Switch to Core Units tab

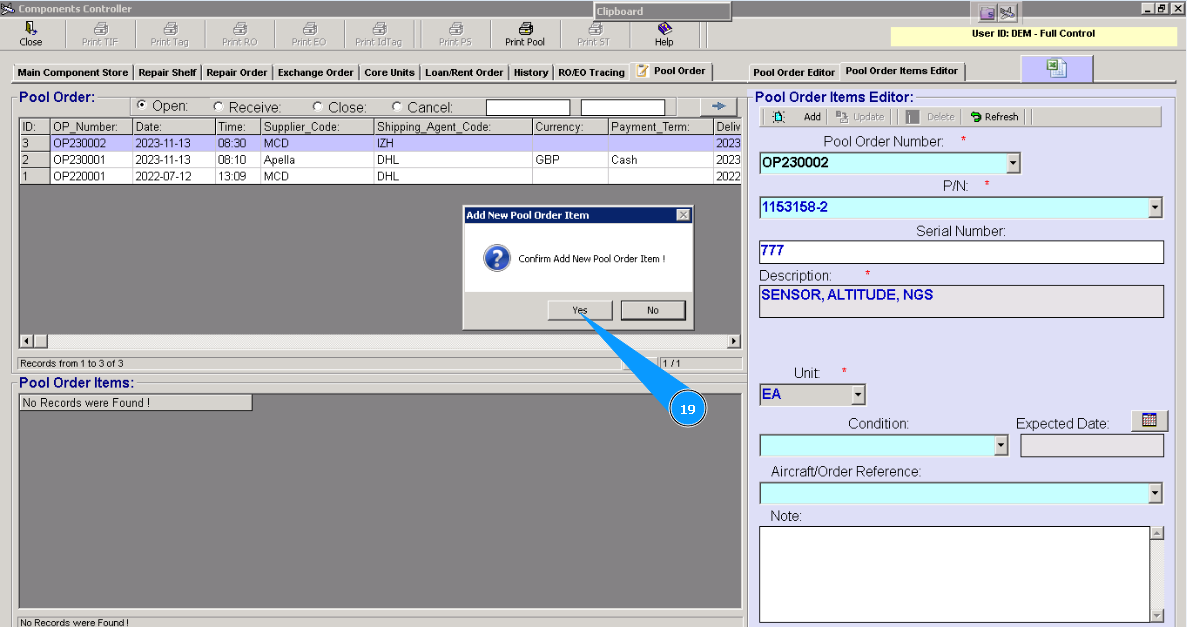[389, 73]
